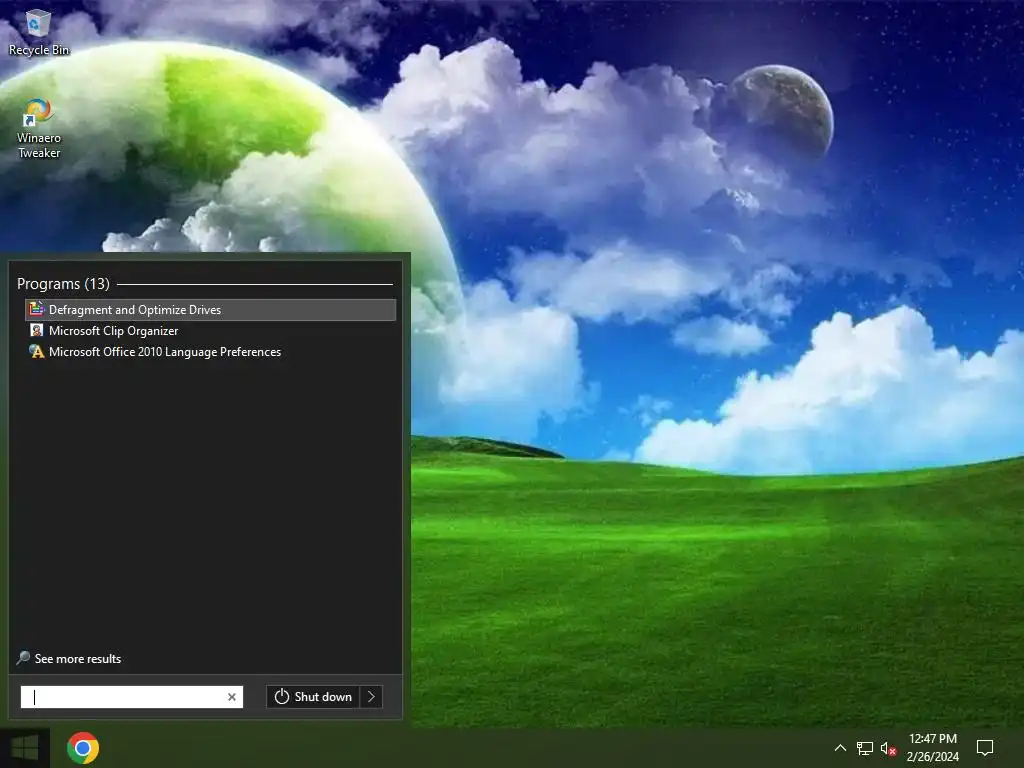Click the muted volume tray icon
Screen dimensions: 1024x768
point(888,748)
